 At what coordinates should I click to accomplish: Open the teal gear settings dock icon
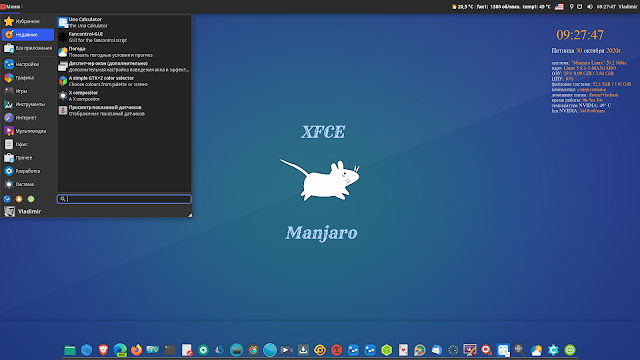pyautogui.click(x=553, y=350)
